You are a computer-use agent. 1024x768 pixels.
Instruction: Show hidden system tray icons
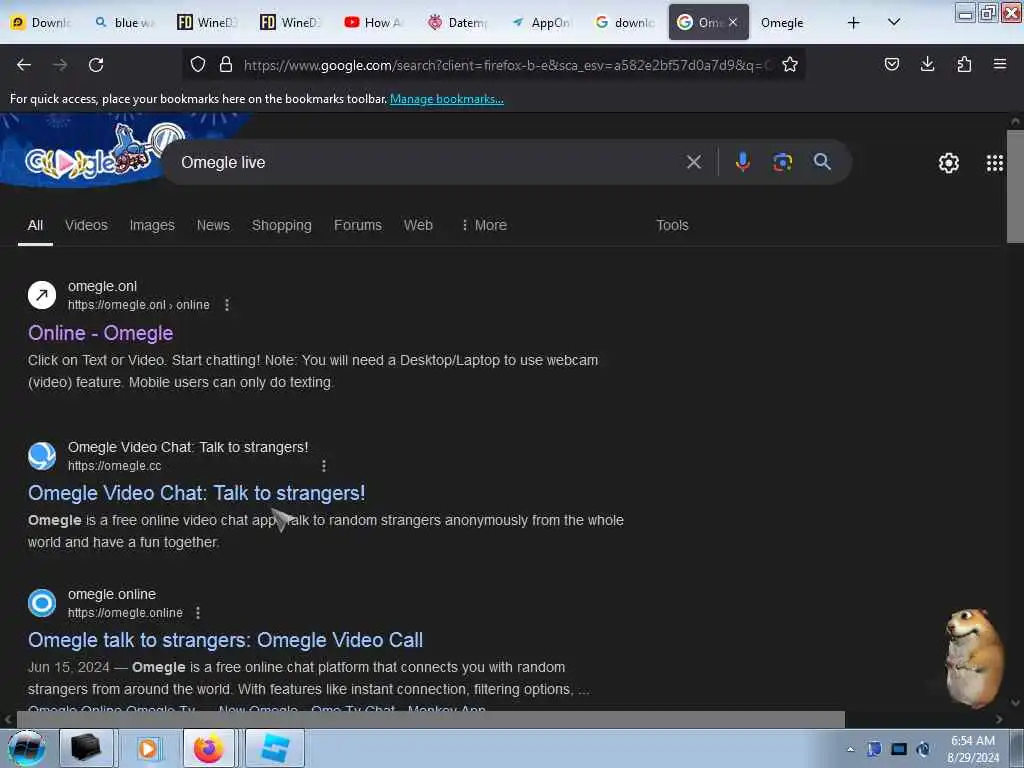coord(850,749)
